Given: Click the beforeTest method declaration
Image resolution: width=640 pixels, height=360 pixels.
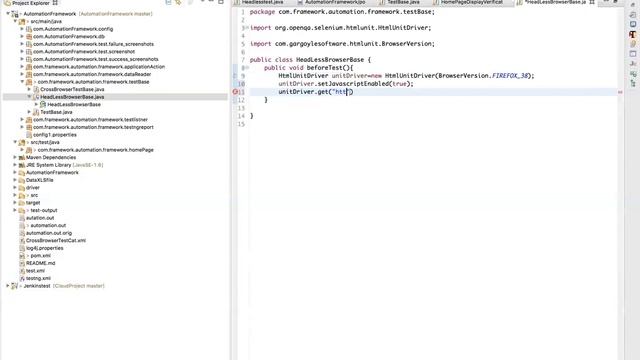Looking at the screenshot, I should pos(308,68).
